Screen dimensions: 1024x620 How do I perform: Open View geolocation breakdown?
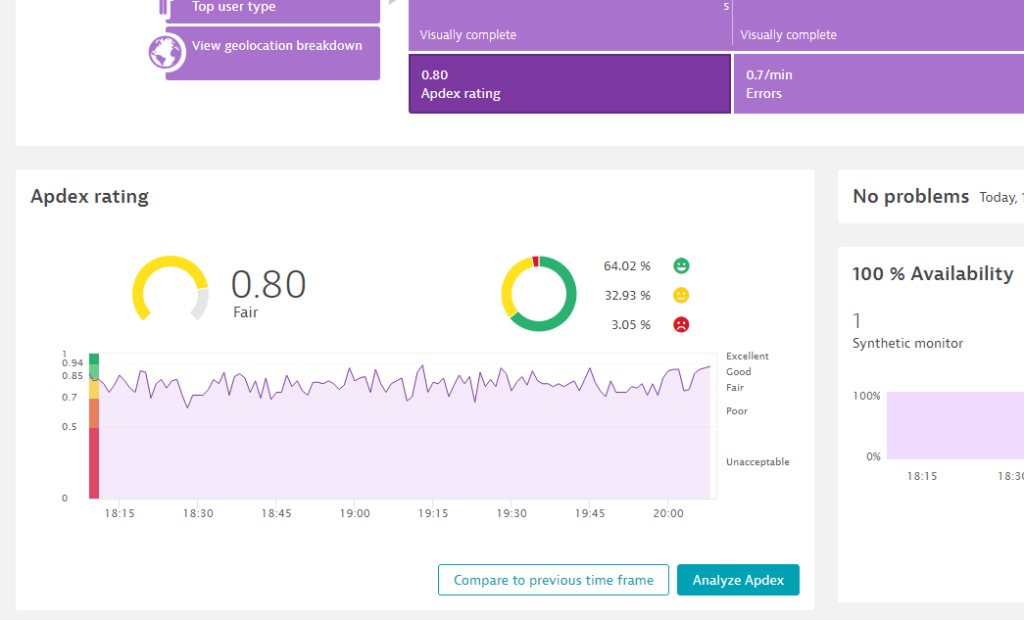tap(276, 46)
